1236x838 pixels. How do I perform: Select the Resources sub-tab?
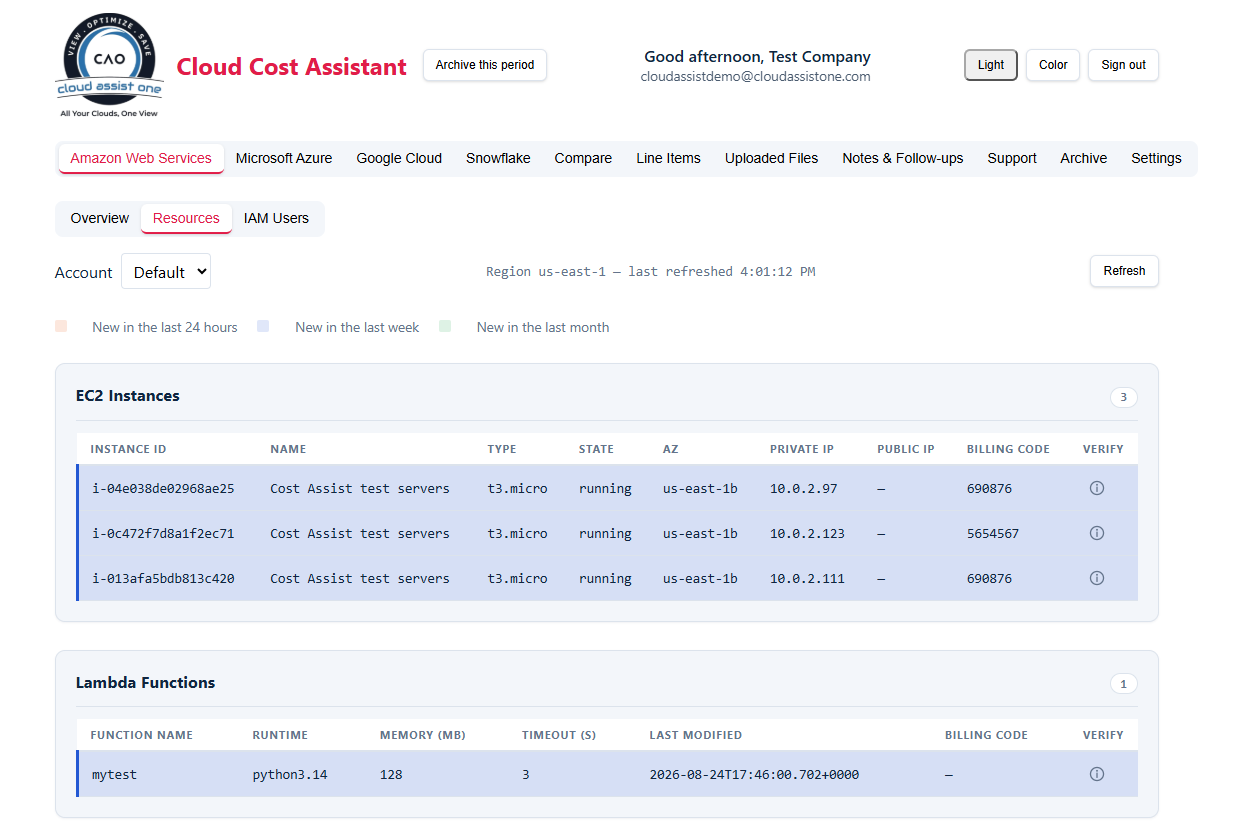click(x=186, y=218)
